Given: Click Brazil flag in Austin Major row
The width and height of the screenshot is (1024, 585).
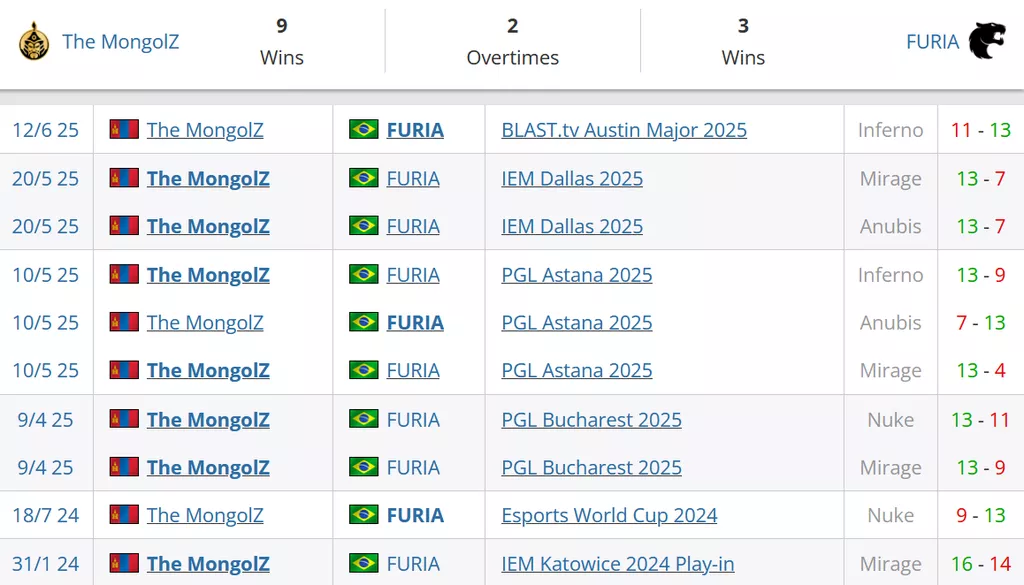Looking at the screenshot, I should pyautogui.click(x=364, y=129).
